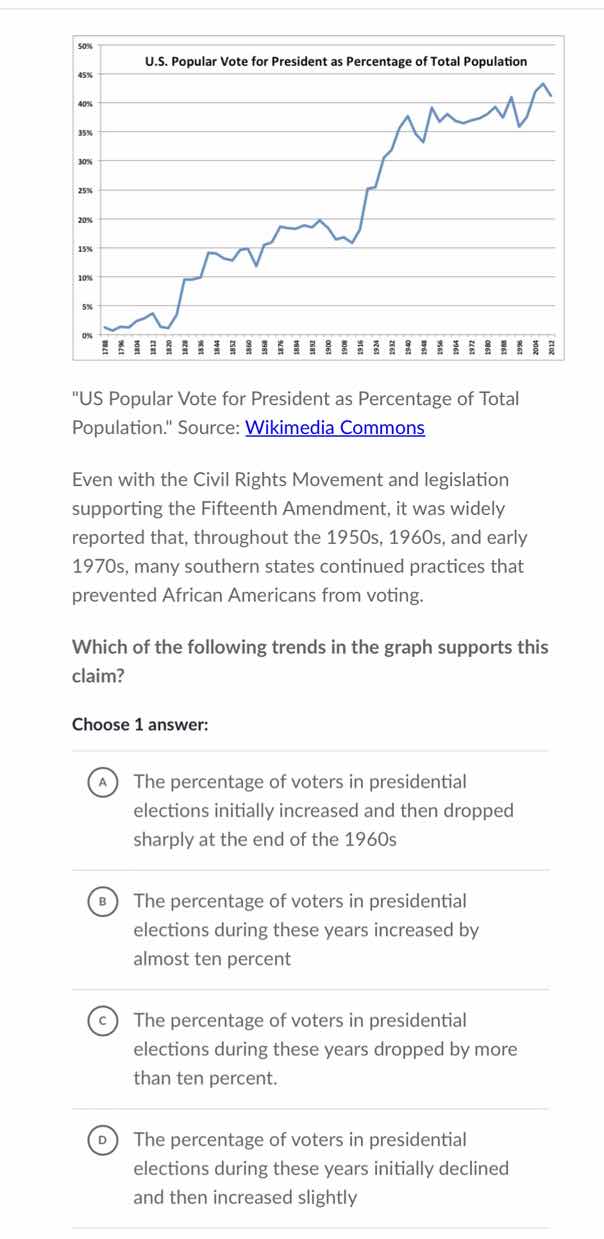Open the Wikimedia Commons link
604x1239 pixels.
(335, 427)
